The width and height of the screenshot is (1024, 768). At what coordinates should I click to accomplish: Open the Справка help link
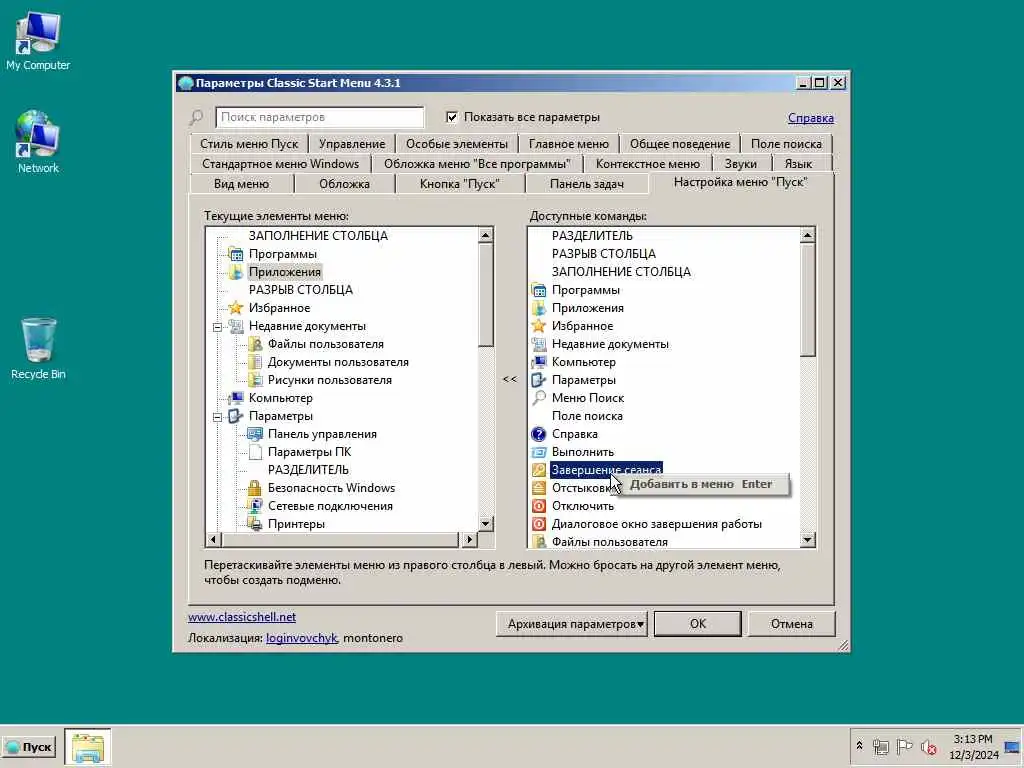(x=810, y=118)
